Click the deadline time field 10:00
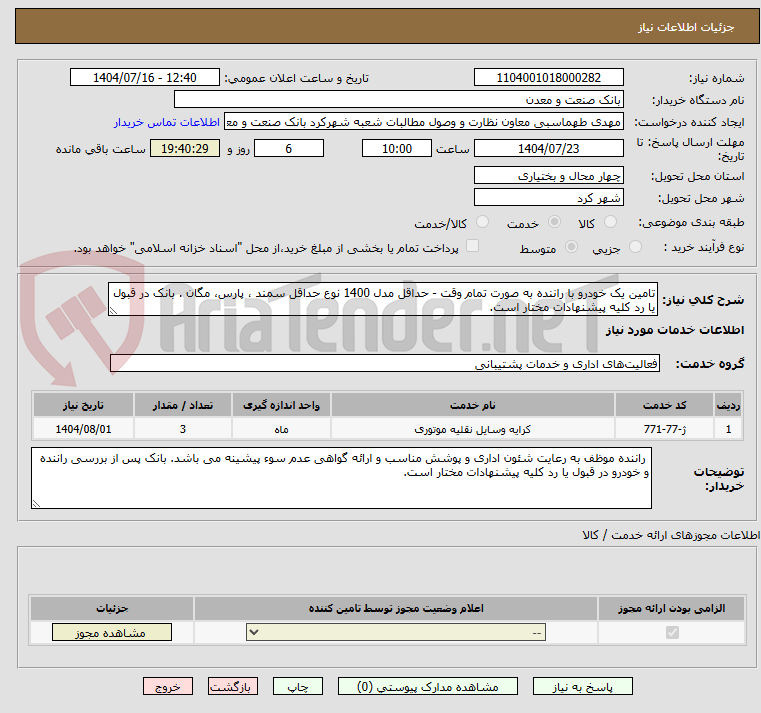 [397, 149]
